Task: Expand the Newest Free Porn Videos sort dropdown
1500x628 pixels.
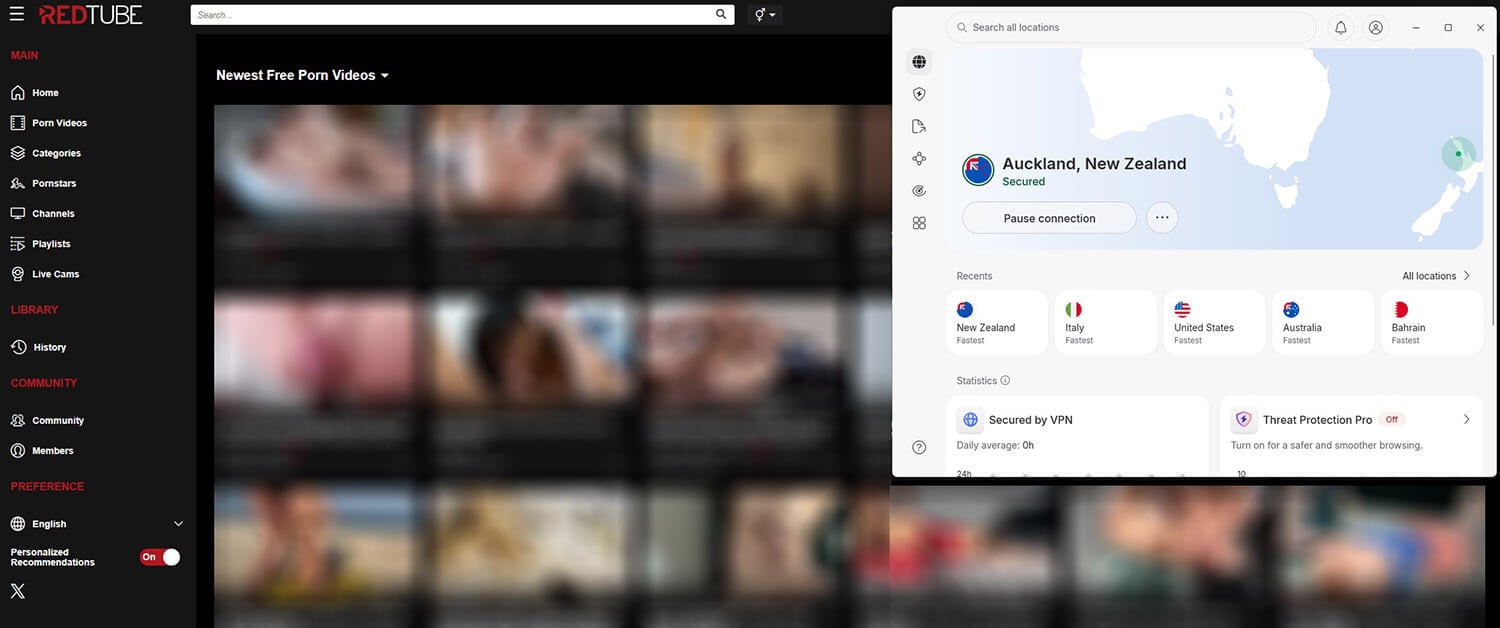Action: click(302, 75)
